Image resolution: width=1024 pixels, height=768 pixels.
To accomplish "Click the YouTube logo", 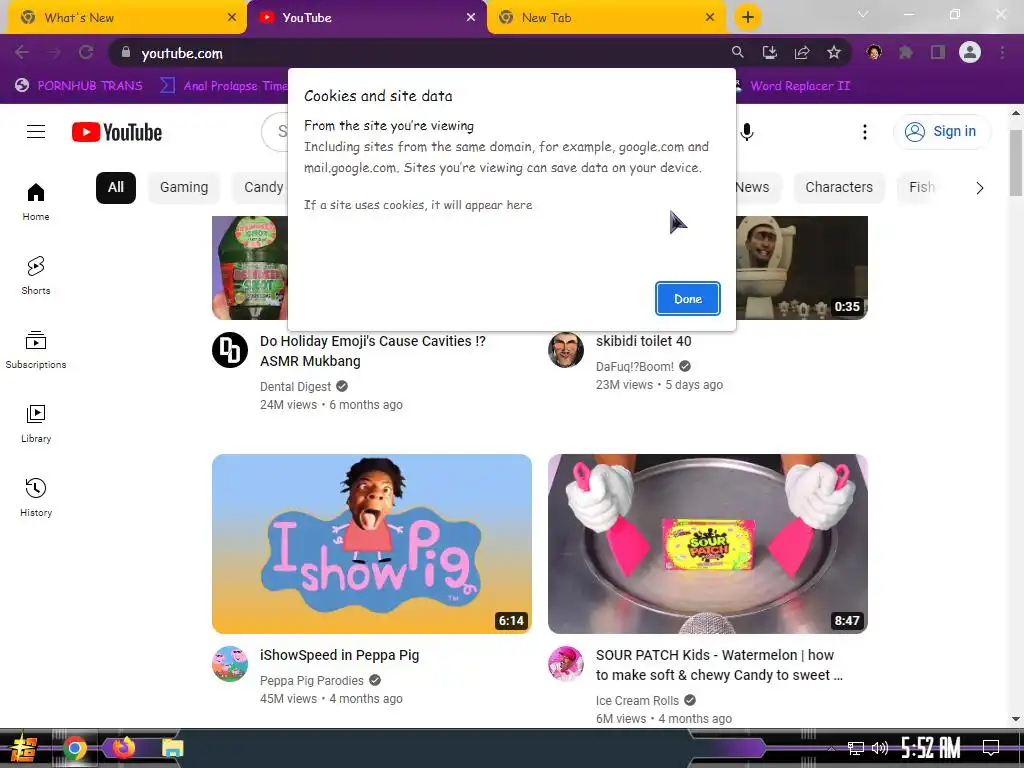I will tap(117, 132).
